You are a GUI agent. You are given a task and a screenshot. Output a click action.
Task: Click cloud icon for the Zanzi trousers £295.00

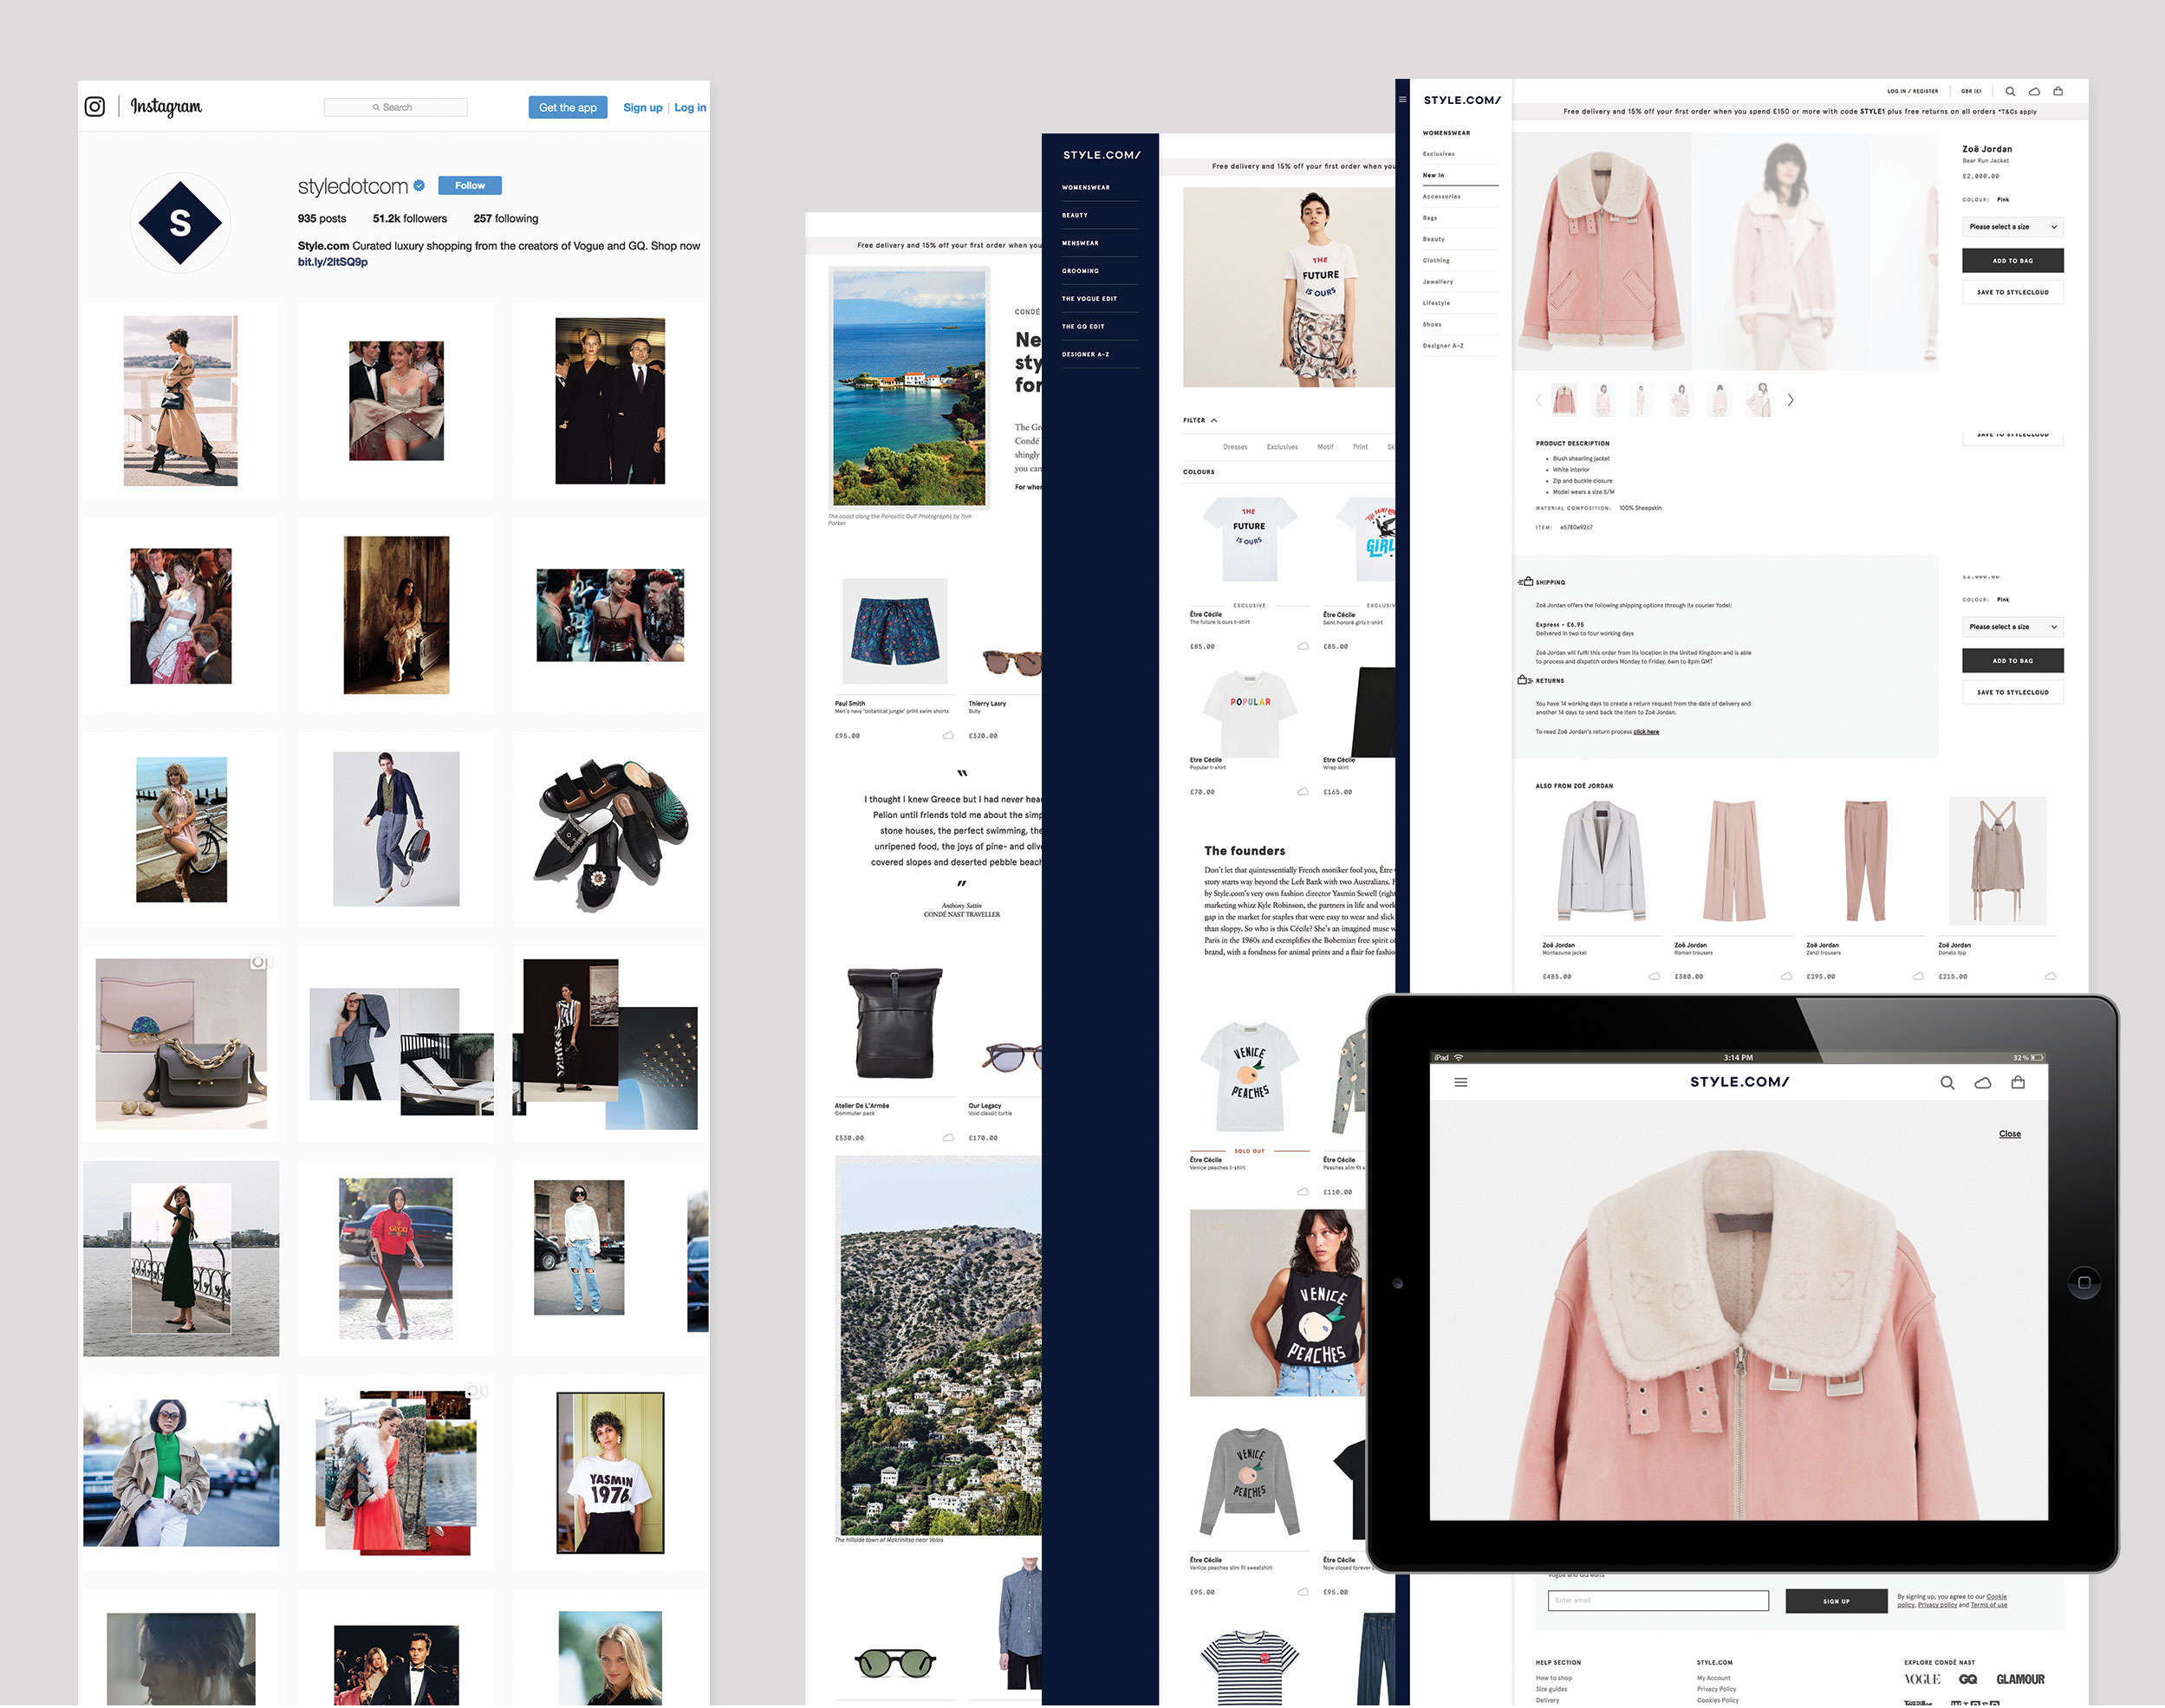tap(1918, 976)
